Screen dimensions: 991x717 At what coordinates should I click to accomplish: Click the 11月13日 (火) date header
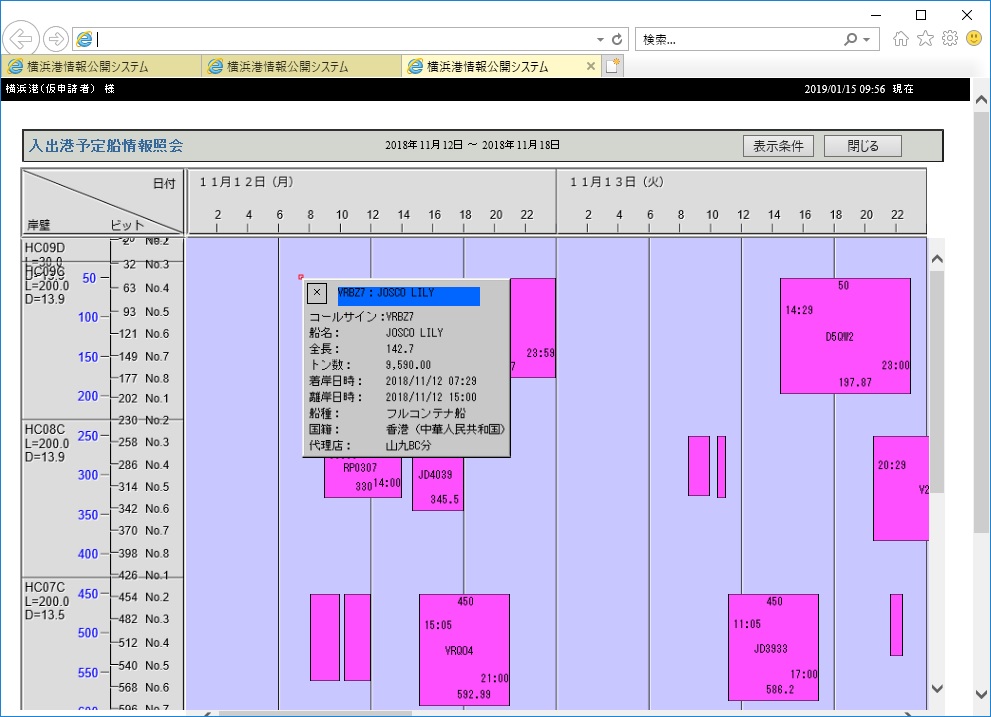tap(617, 182)
